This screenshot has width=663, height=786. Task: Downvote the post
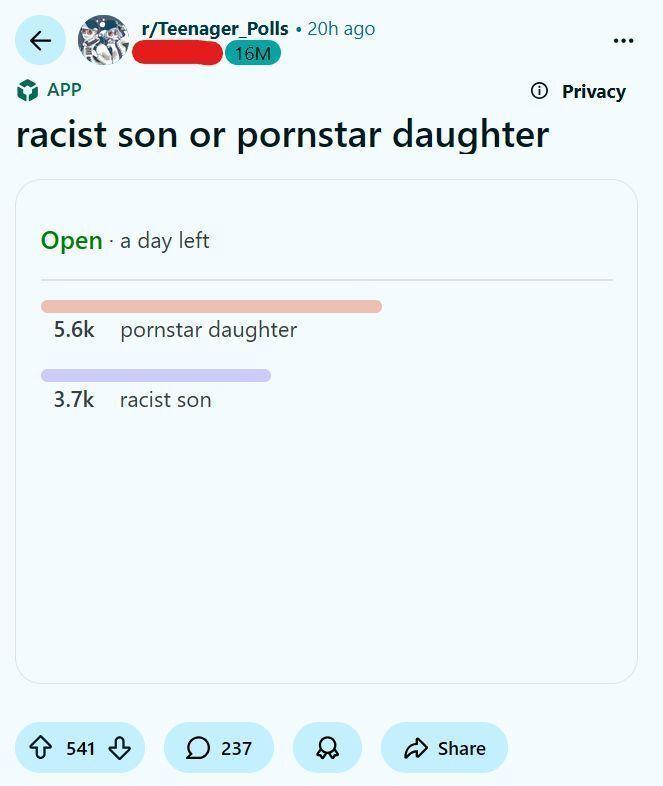point(119,748)
